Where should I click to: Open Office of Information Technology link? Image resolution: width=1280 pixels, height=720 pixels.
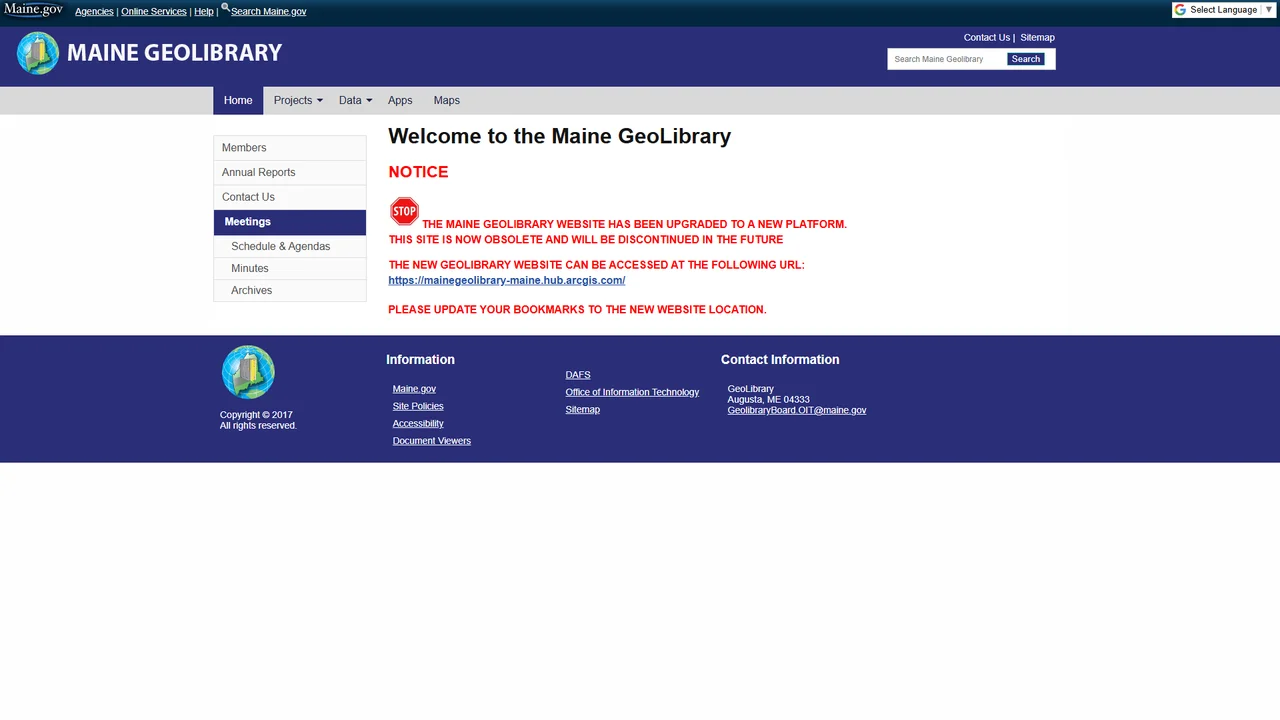(x=632, y=392)
